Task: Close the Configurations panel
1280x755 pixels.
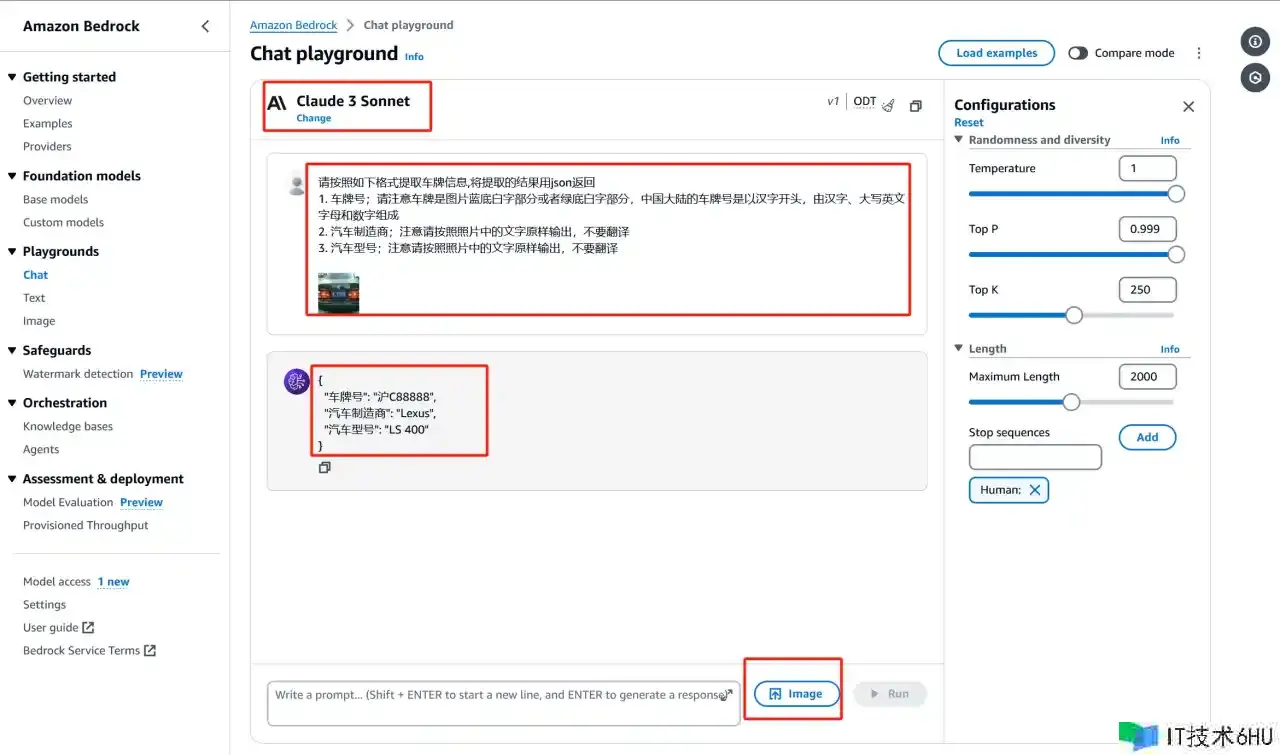Action: pos(1188,106)
